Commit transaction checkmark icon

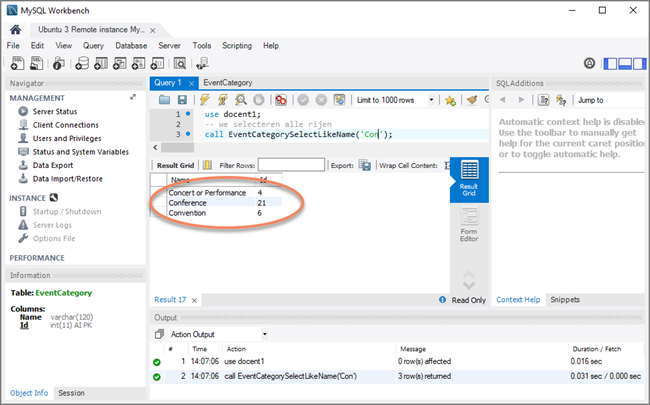coord(303,99)
